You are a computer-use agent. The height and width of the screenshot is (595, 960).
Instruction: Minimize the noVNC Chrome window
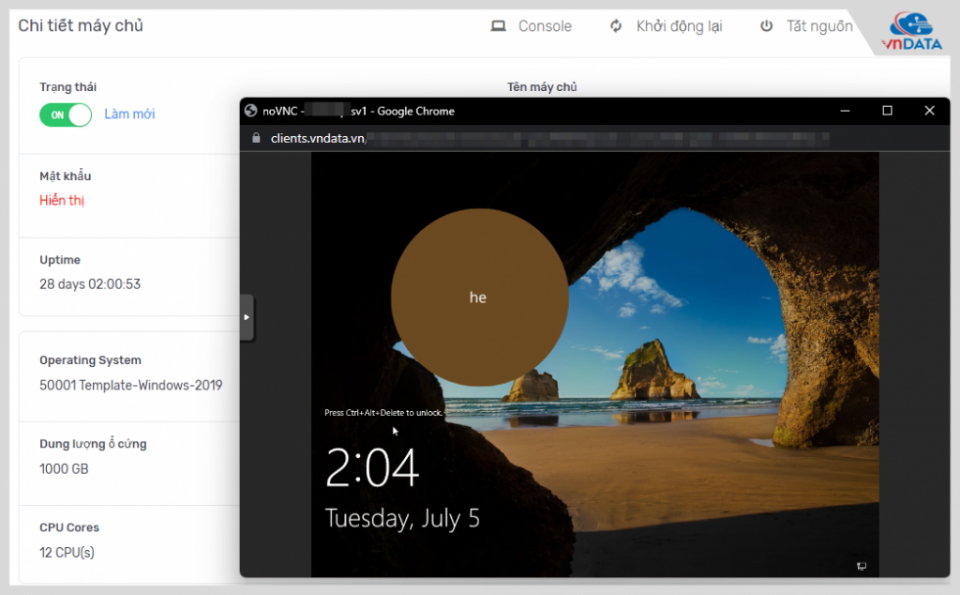tap(845, 111)
